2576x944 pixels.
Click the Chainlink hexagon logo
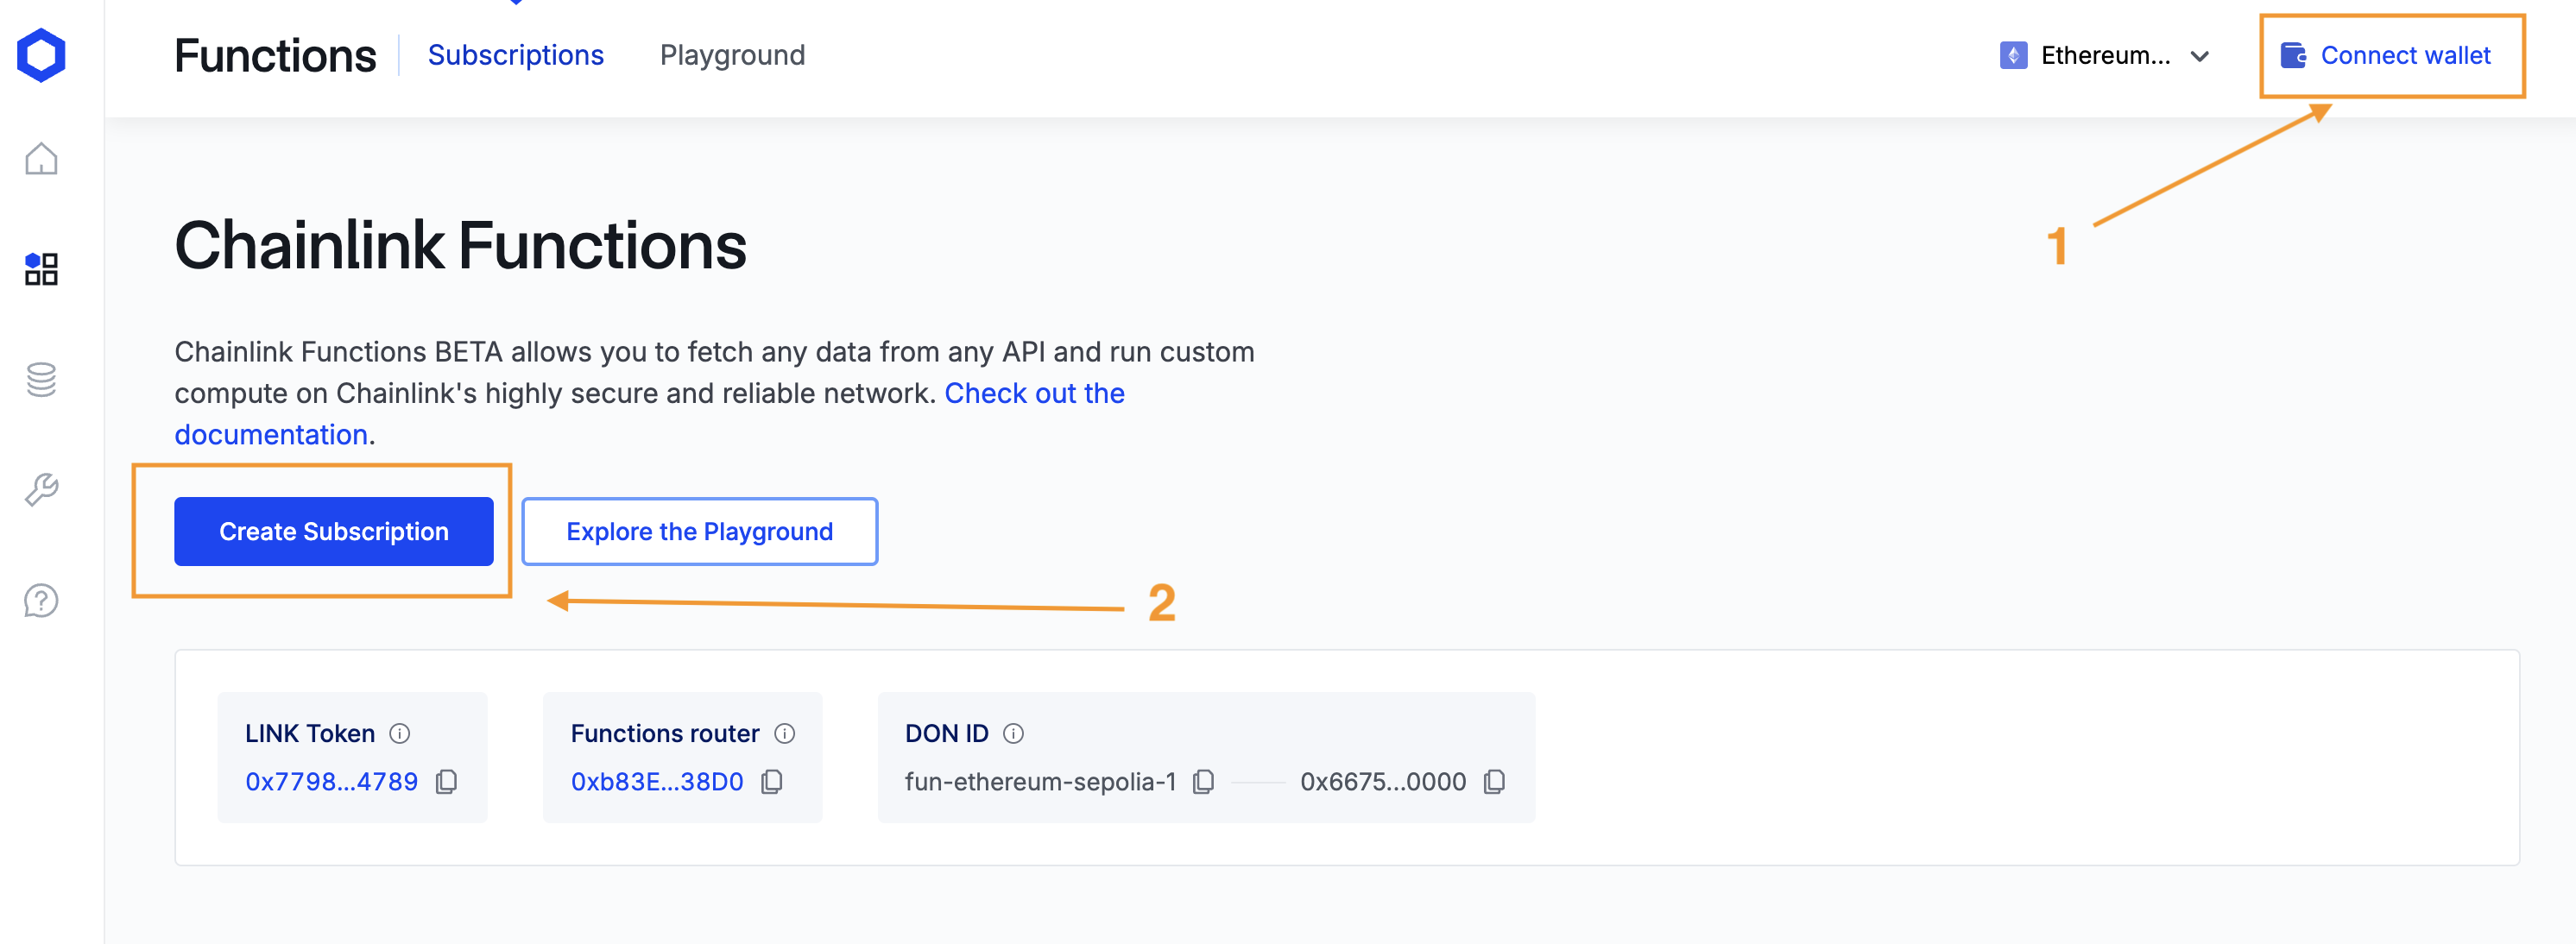pyautogui.click(x=41, y=55)
